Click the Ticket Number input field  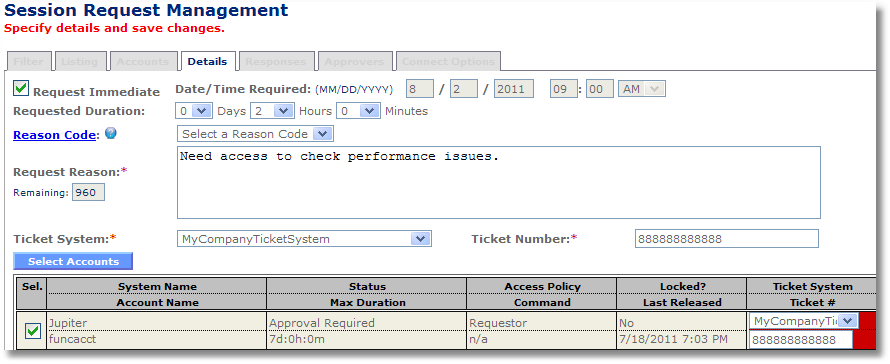727,239
